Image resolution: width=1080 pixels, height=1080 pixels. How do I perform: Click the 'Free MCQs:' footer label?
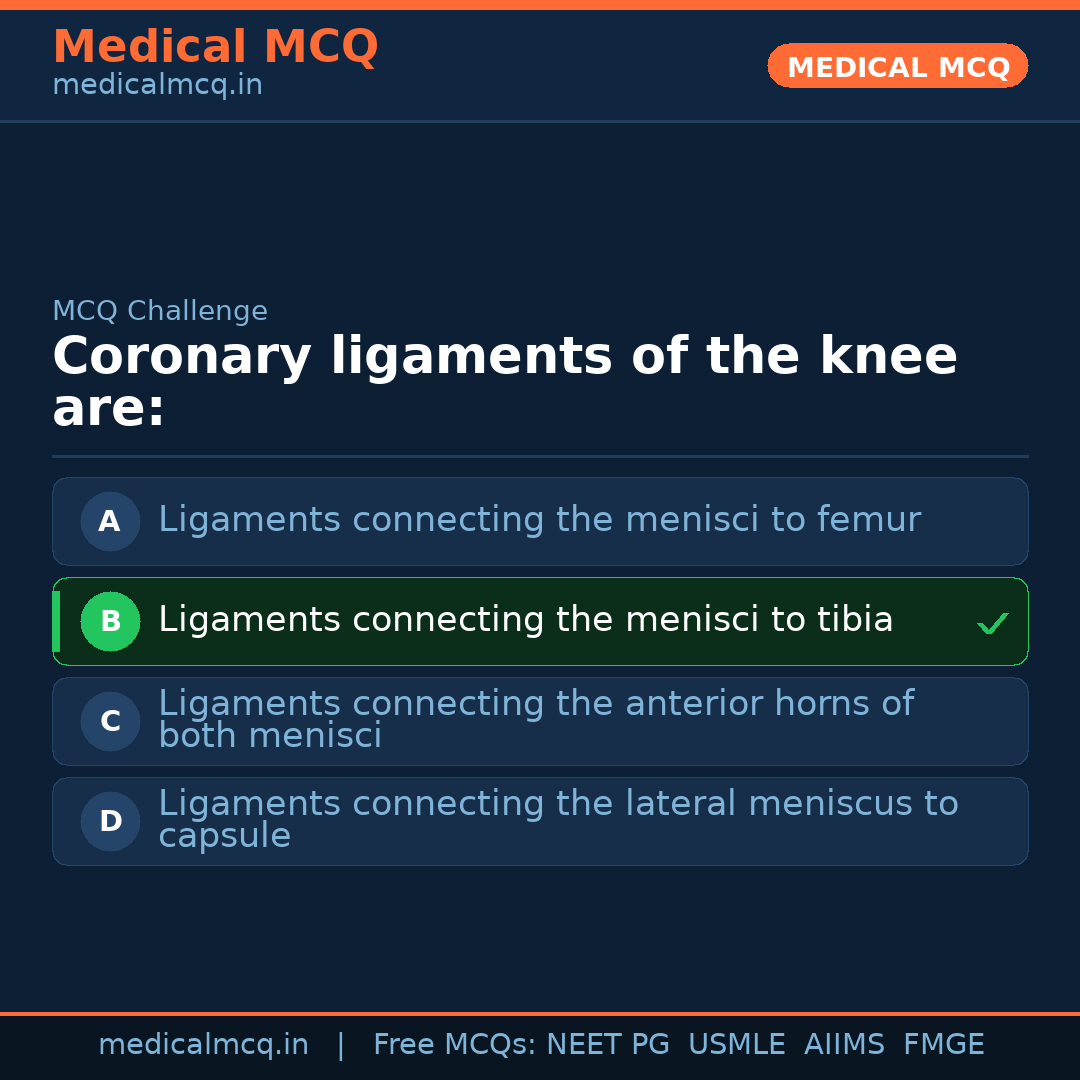[455, 1045]
